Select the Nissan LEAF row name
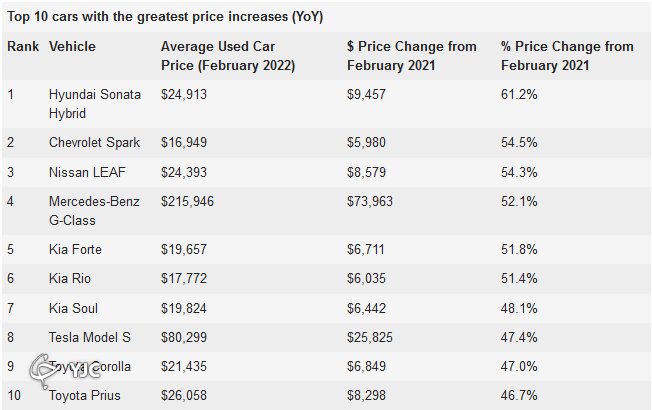 click(87, 171)
